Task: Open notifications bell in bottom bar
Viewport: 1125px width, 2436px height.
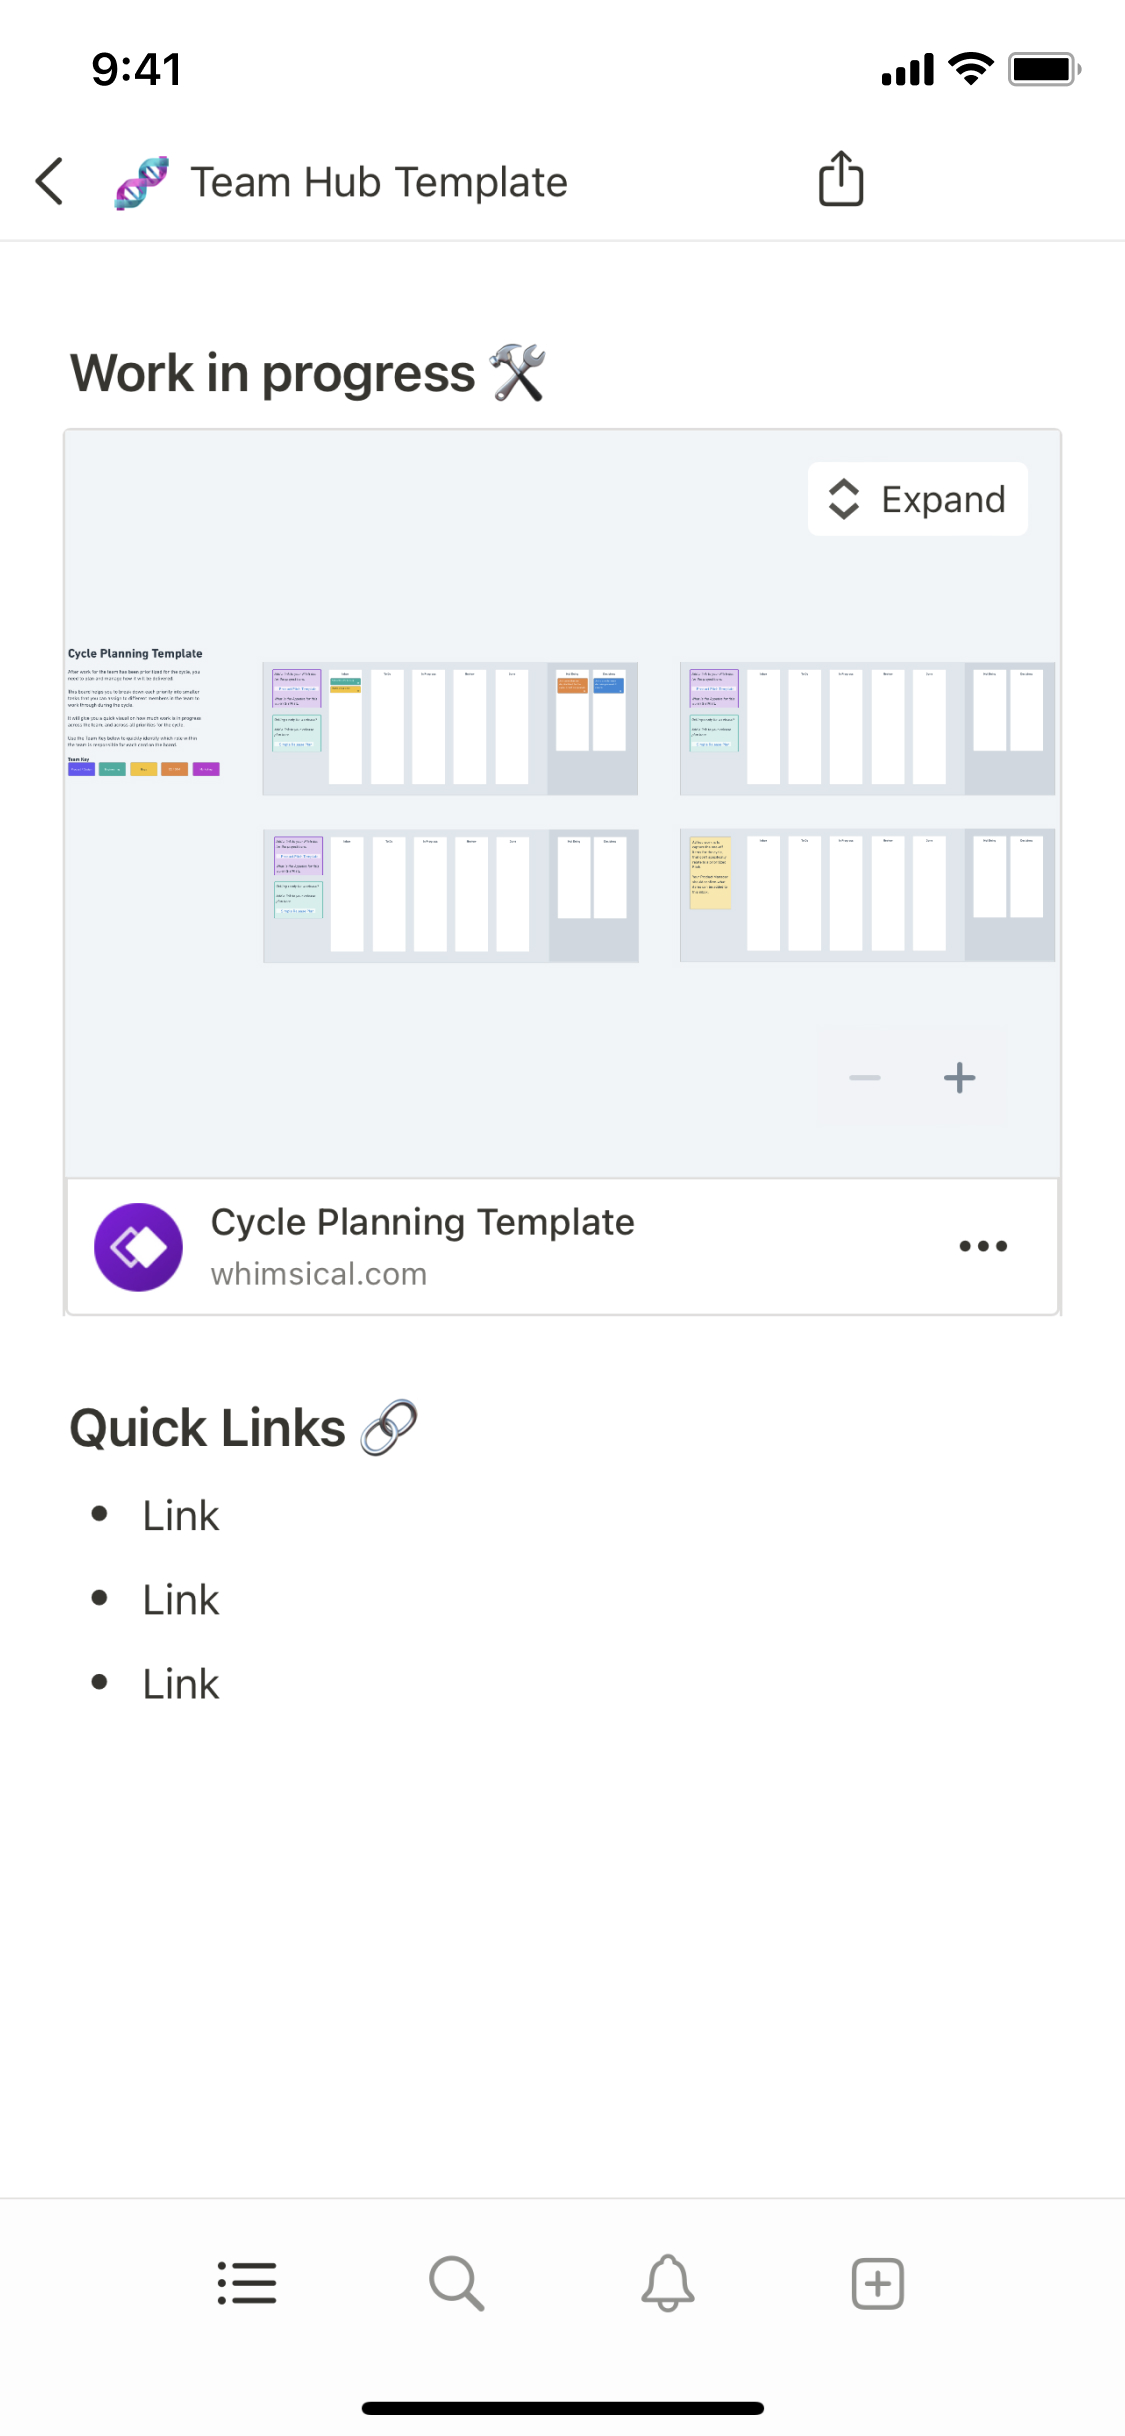Action: [667, 2283]
